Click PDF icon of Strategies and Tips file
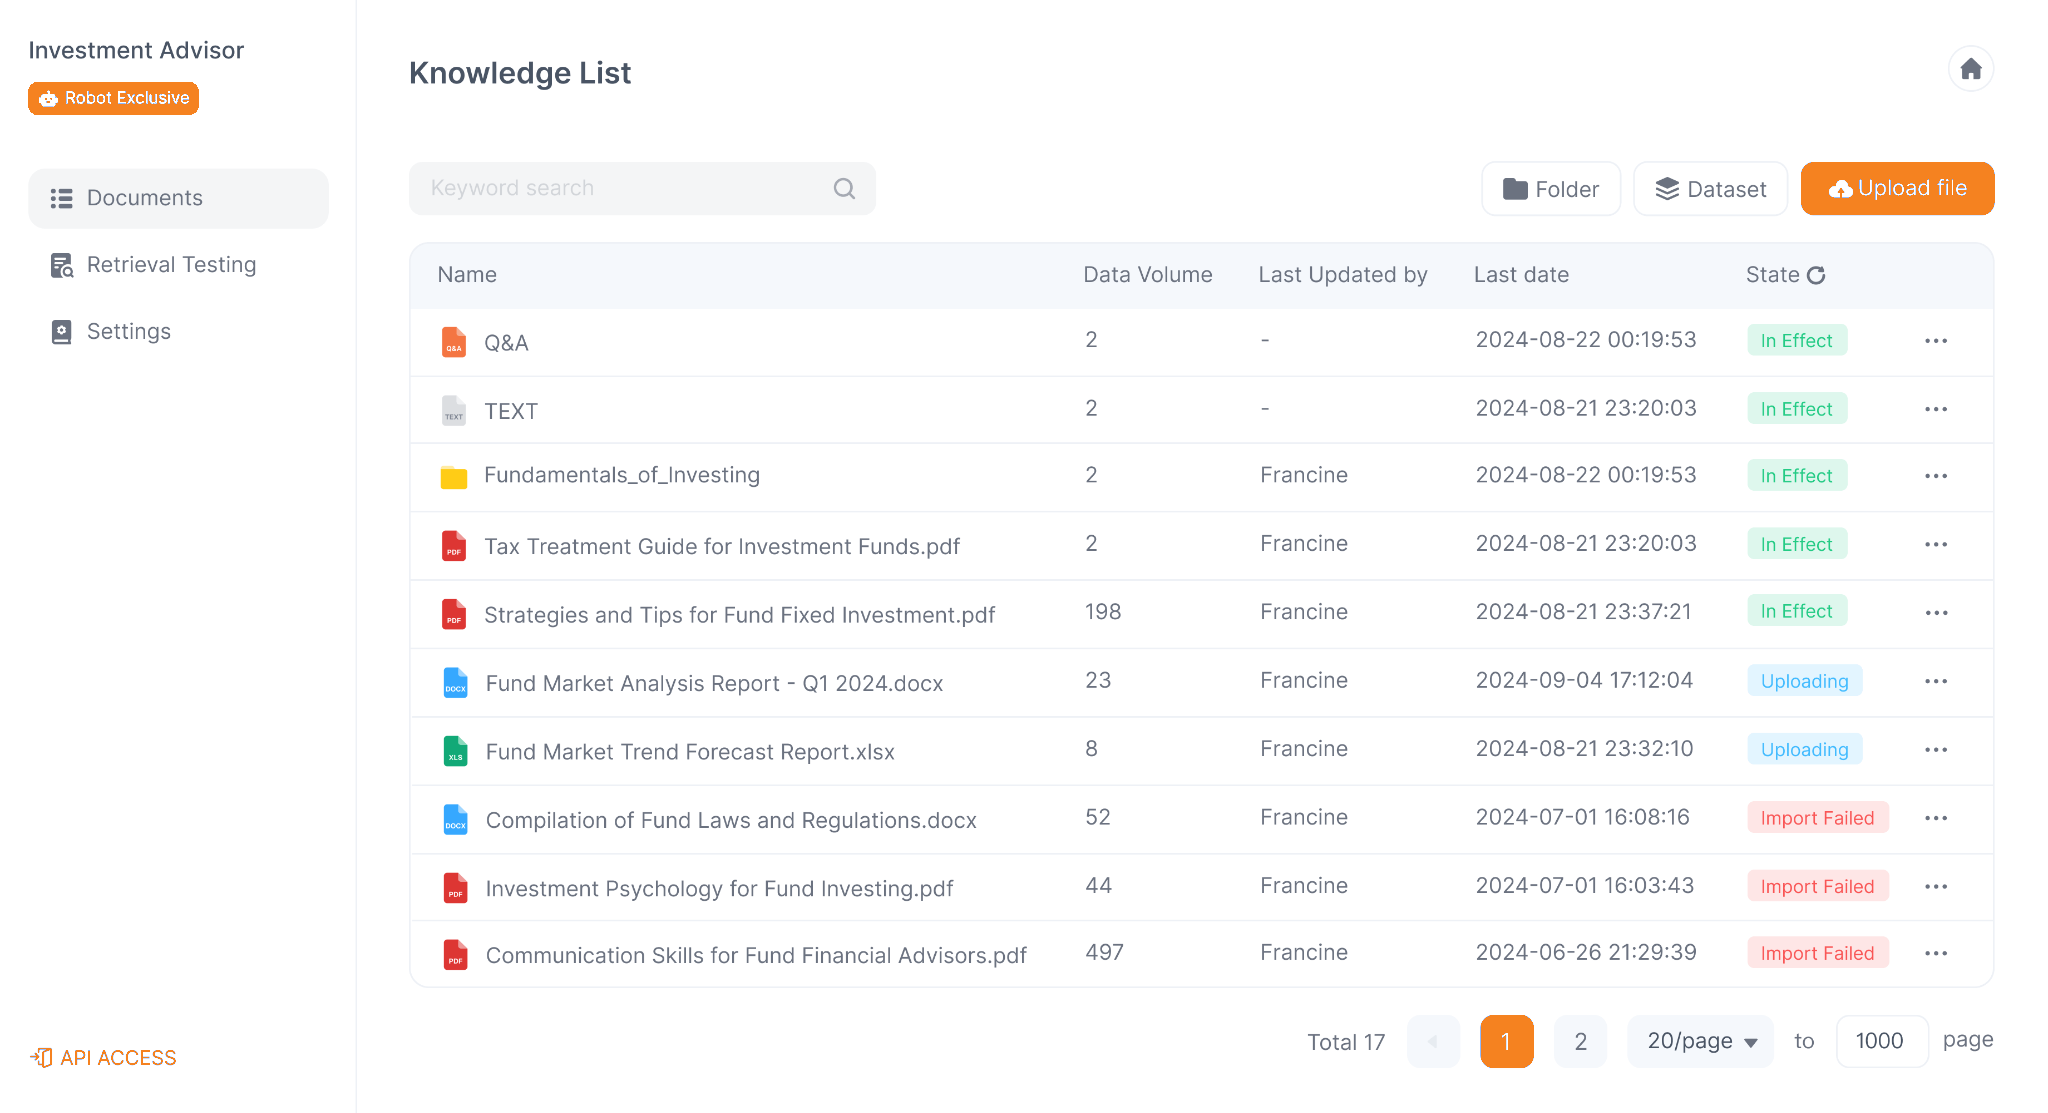 point(454,614)
